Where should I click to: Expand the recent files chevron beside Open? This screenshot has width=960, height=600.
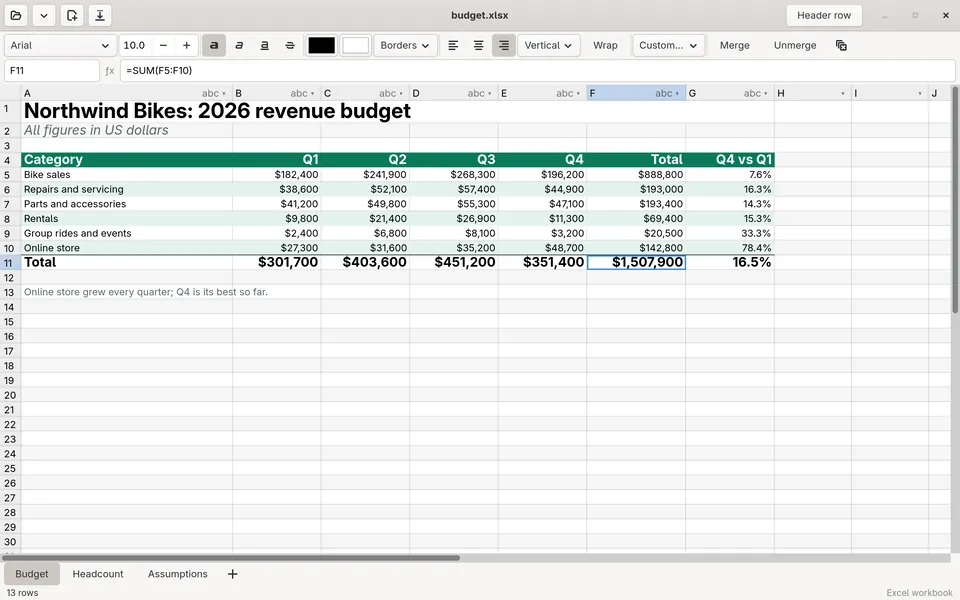(44, 15)
